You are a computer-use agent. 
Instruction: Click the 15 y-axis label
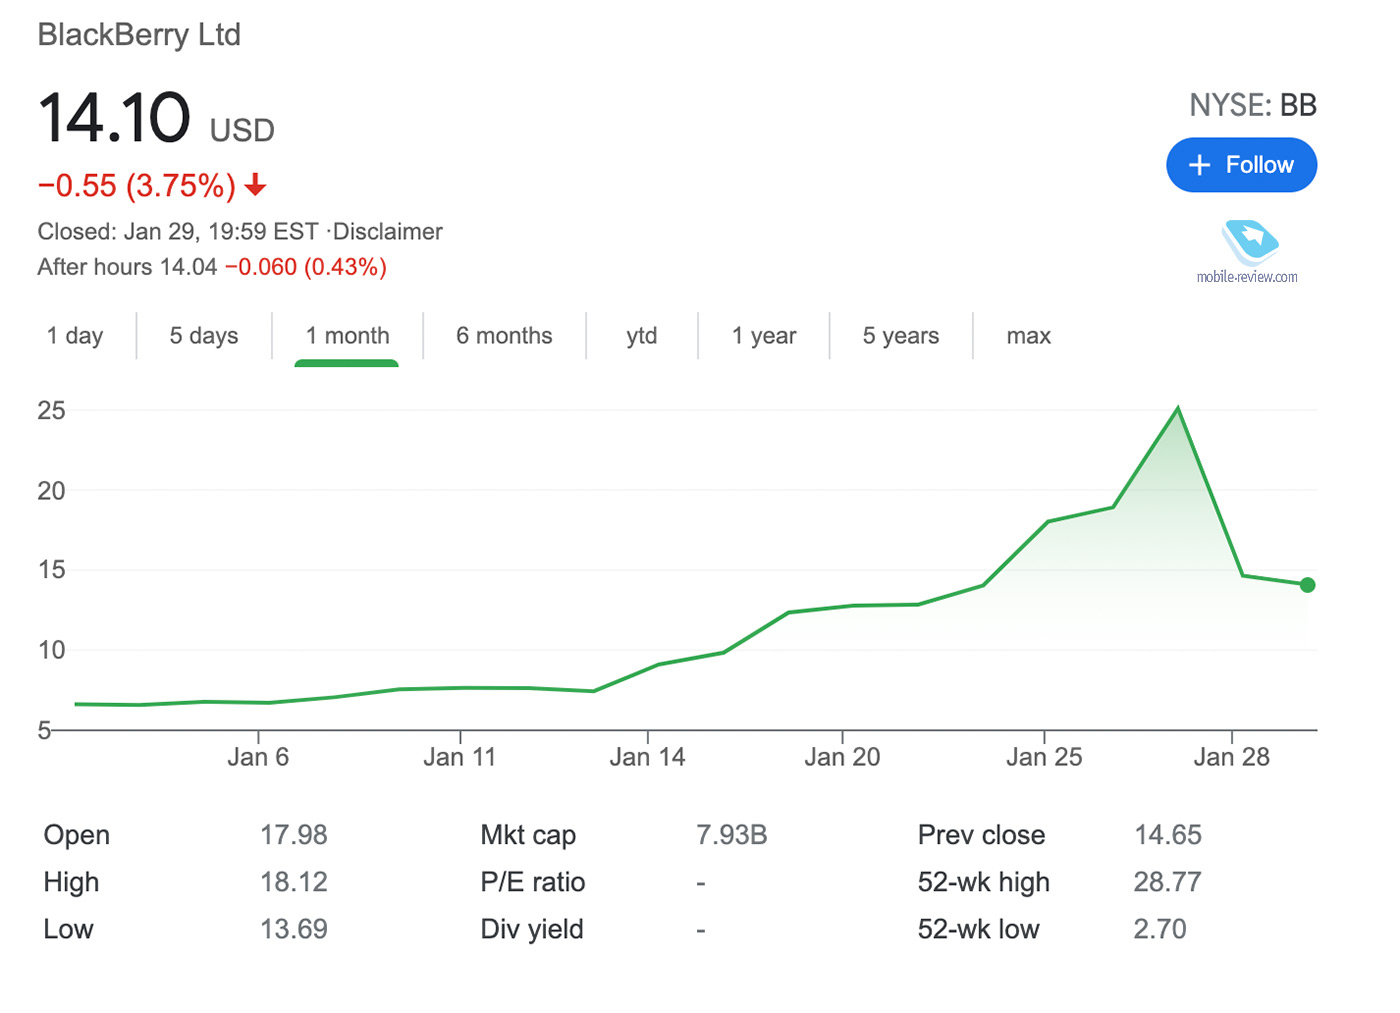[51, 570]
